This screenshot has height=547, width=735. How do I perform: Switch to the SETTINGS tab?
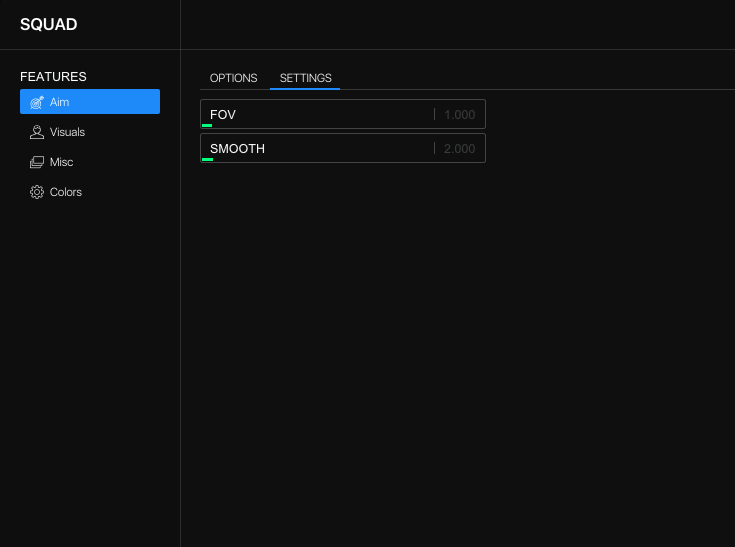(305, 78)
